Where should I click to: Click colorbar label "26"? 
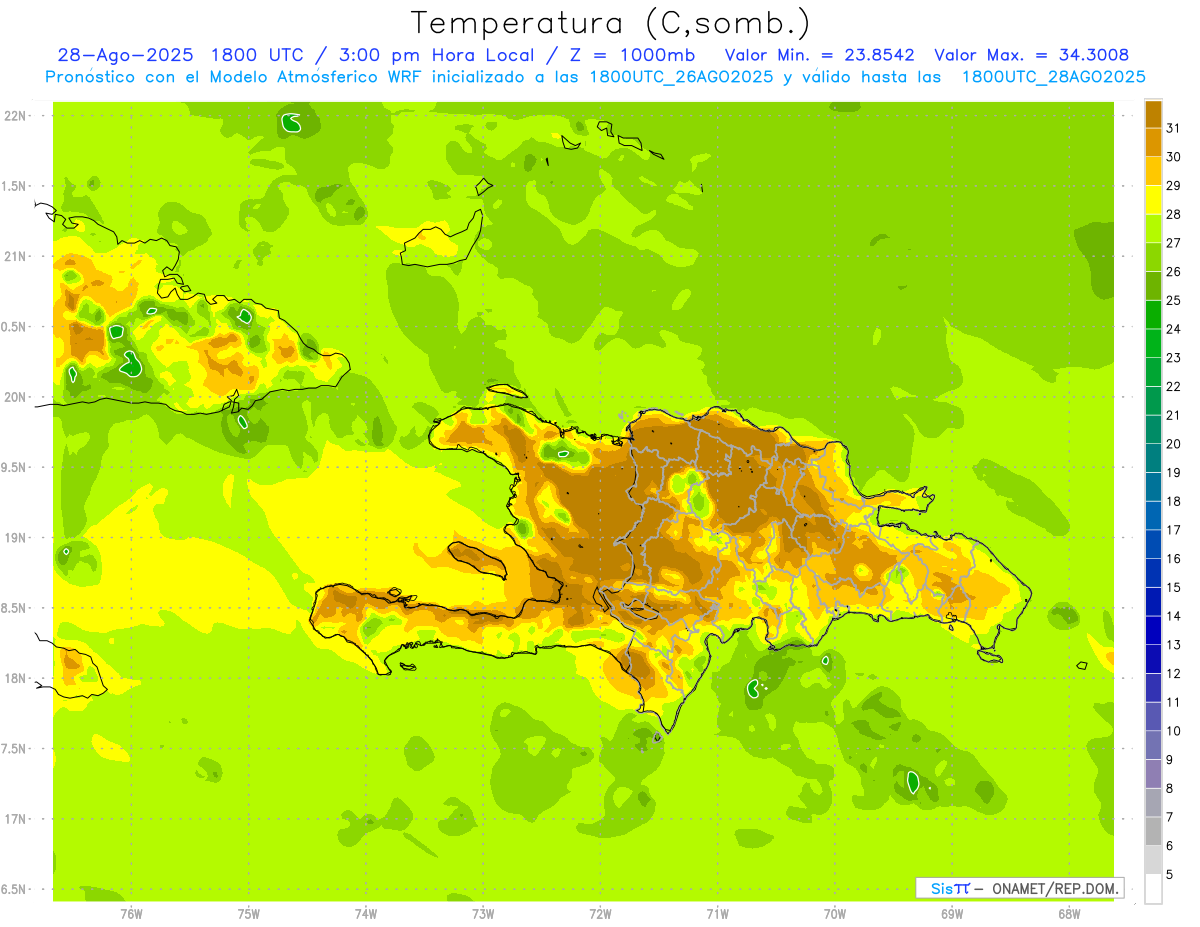1173,271
